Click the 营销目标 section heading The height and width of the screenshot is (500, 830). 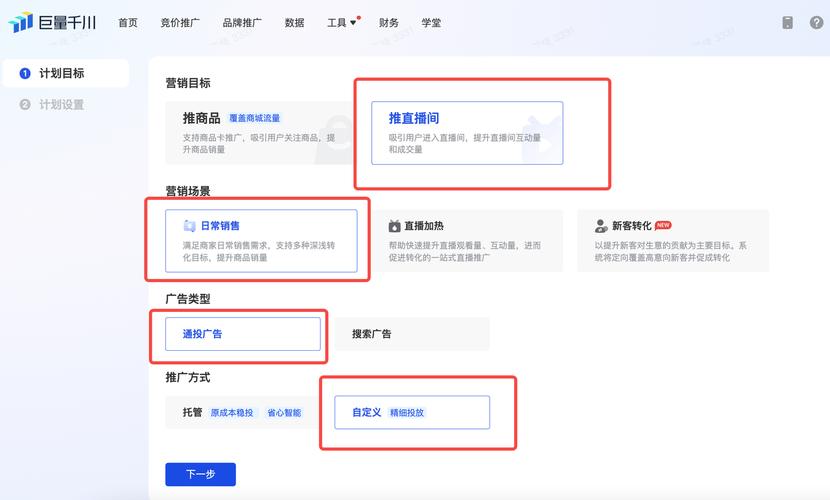pos(188,83)
